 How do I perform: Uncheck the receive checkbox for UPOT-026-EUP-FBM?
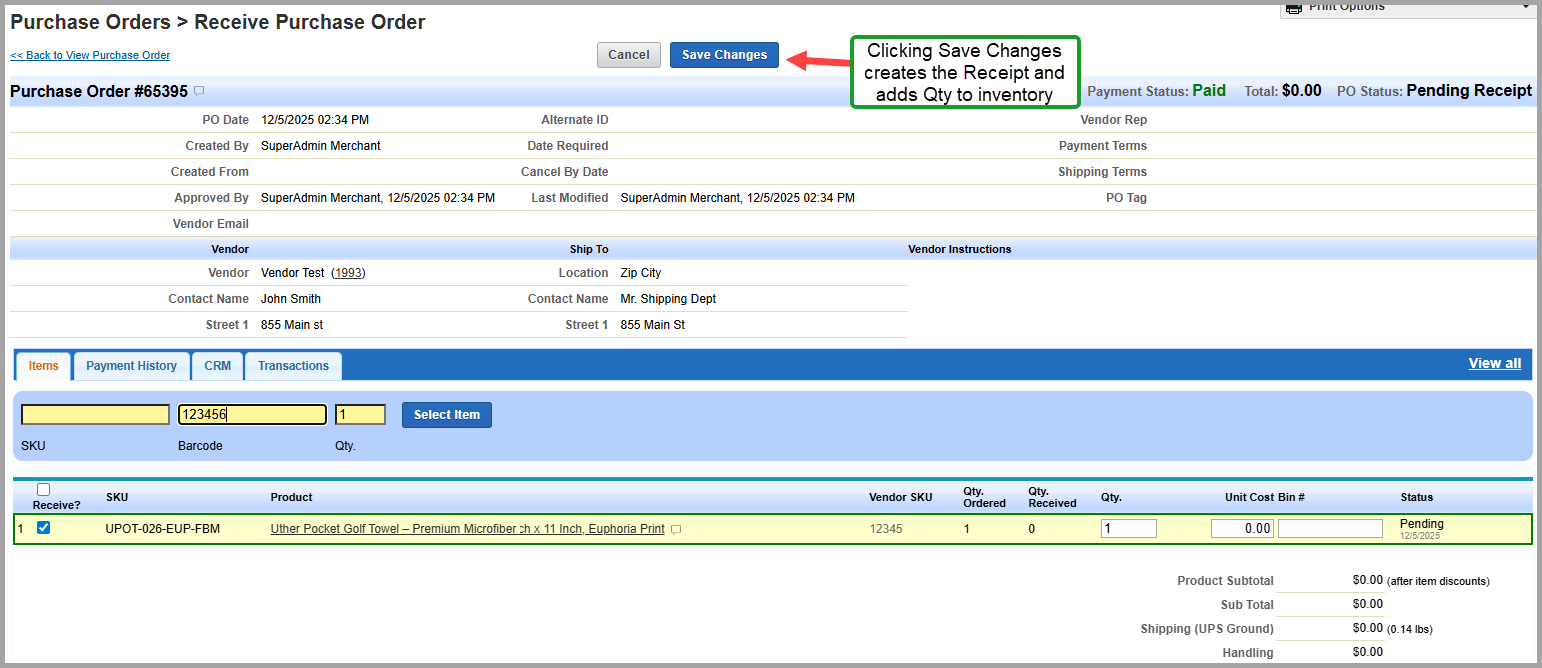tap(43, 528)
